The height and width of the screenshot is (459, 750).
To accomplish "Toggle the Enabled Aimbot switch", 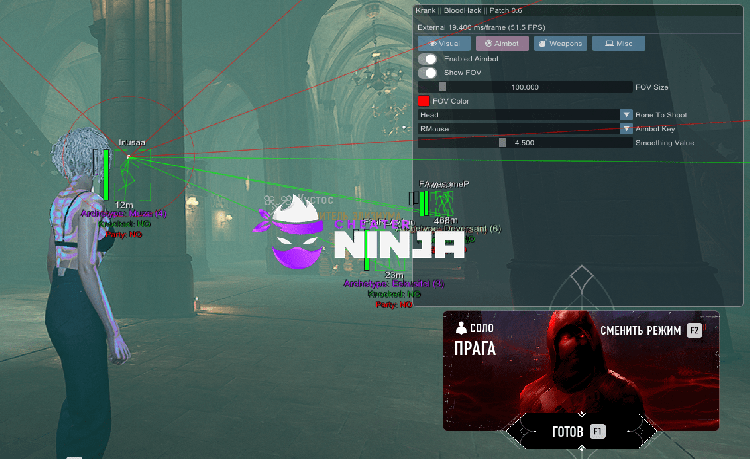I will pos(427,59).
